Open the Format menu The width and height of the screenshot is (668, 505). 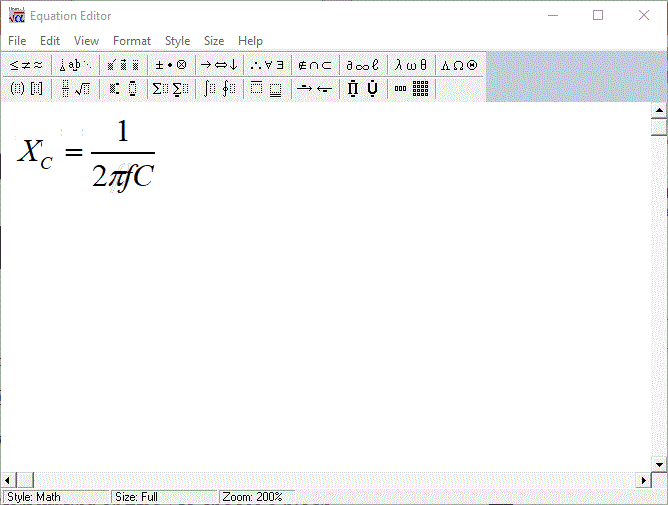coord(132,41)
